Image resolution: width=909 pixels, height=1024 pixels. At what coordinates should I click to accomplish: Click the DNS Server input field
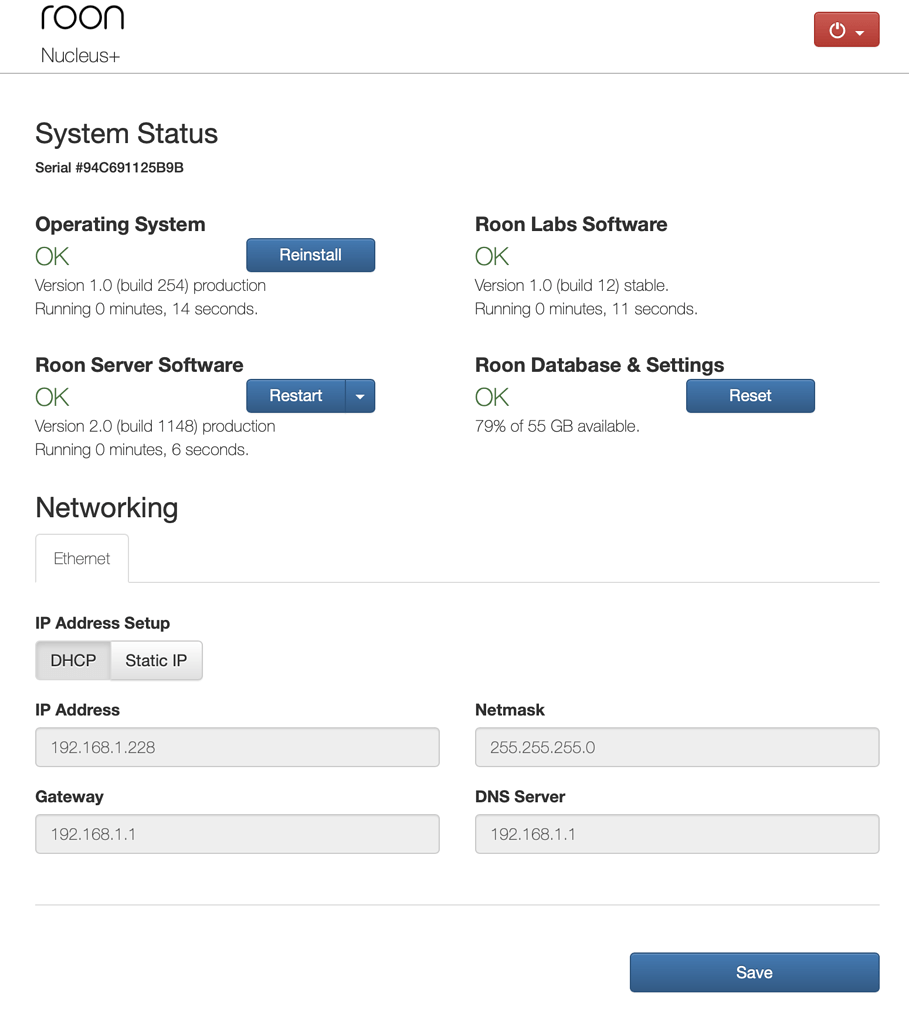(677, 834)
